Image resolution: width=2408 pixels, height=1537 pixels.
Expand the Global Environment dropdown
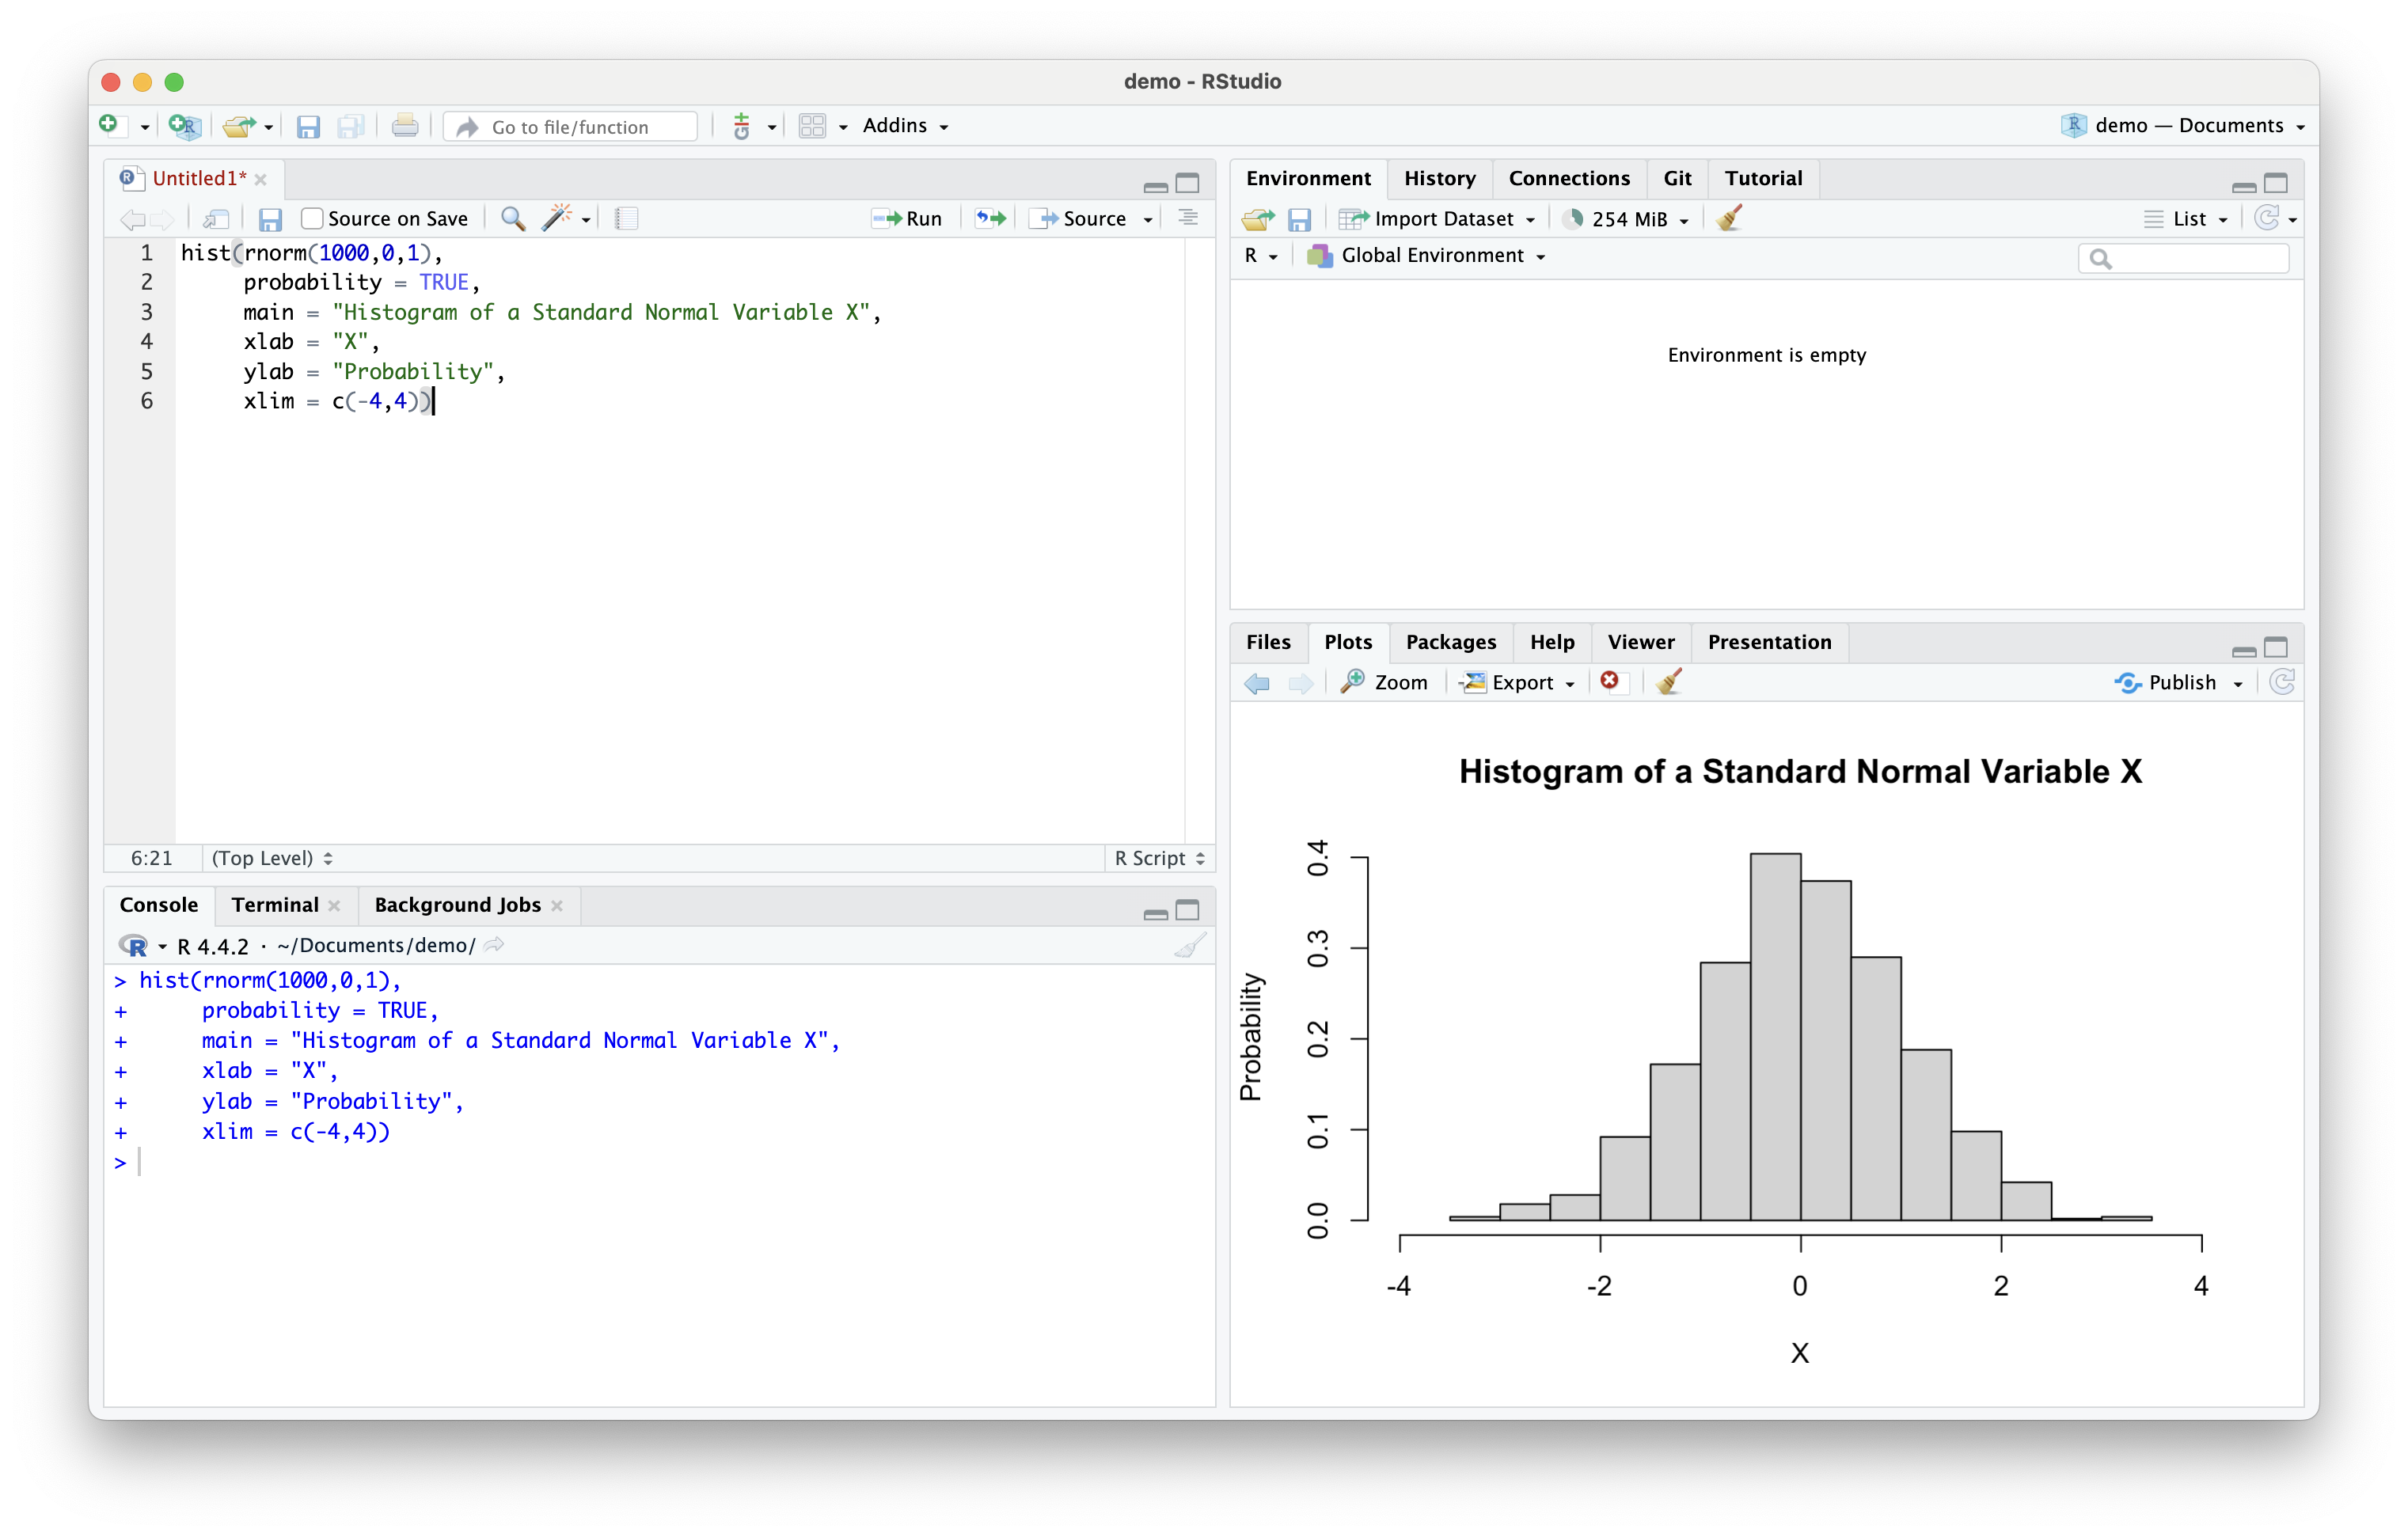[x=1431, y=256]
